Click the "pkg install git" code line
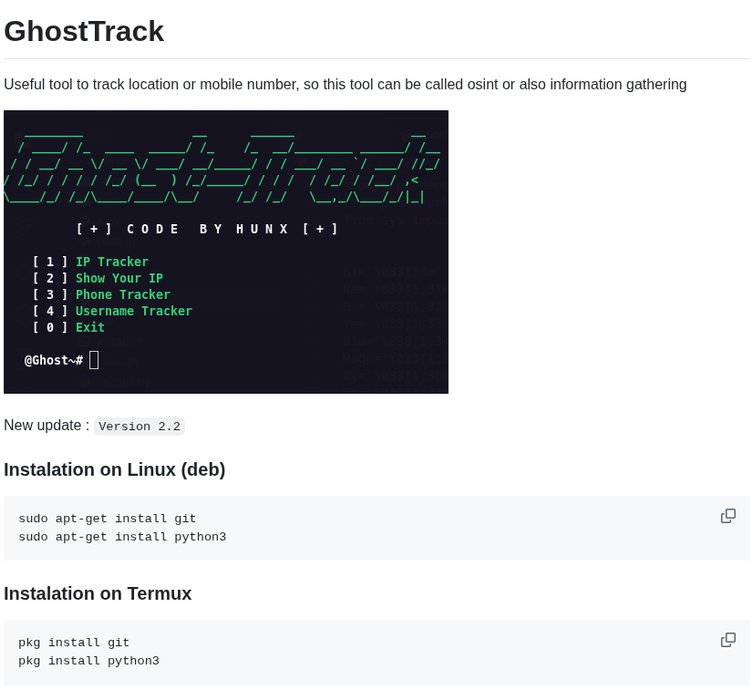This screenshot has height=700, width=753. click(x=74, y=643)
